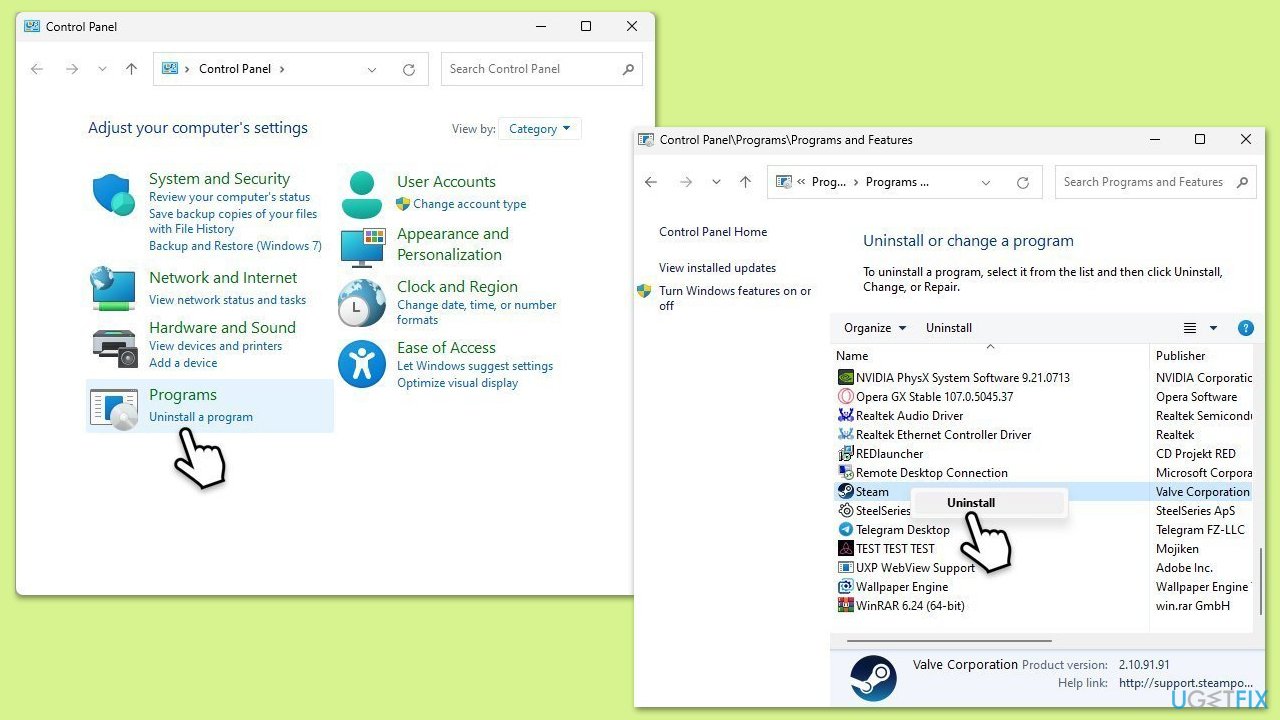Screen dimensions: 1280x720
Task: Refresh the Control Panel window address bar
Action: (x=408, y=69)
